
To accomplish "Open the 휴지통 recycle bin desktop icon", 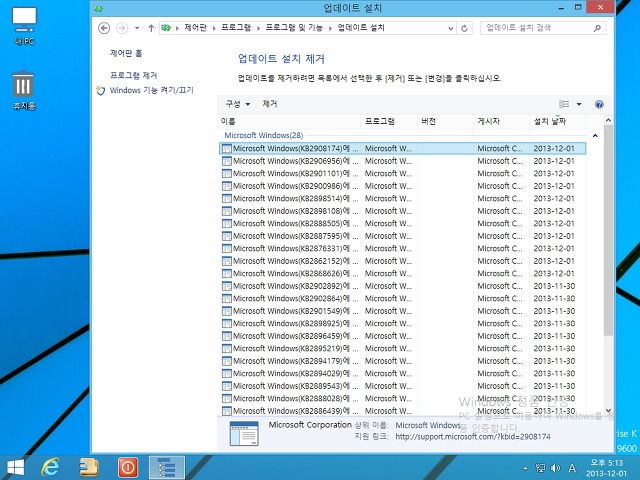I will [x=24, y=91].
